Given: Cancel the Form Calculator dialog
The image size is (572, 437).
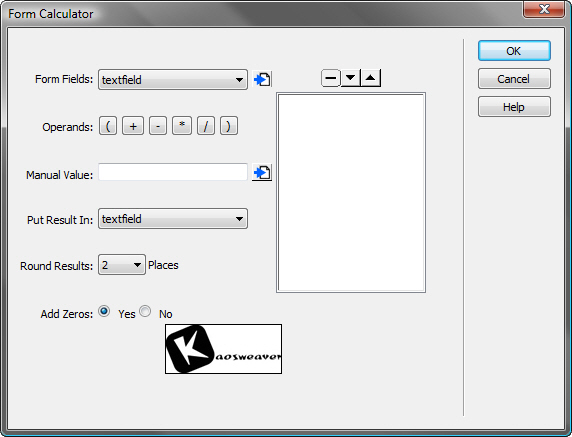Looking at the screenshot, I should pos(514,79).
